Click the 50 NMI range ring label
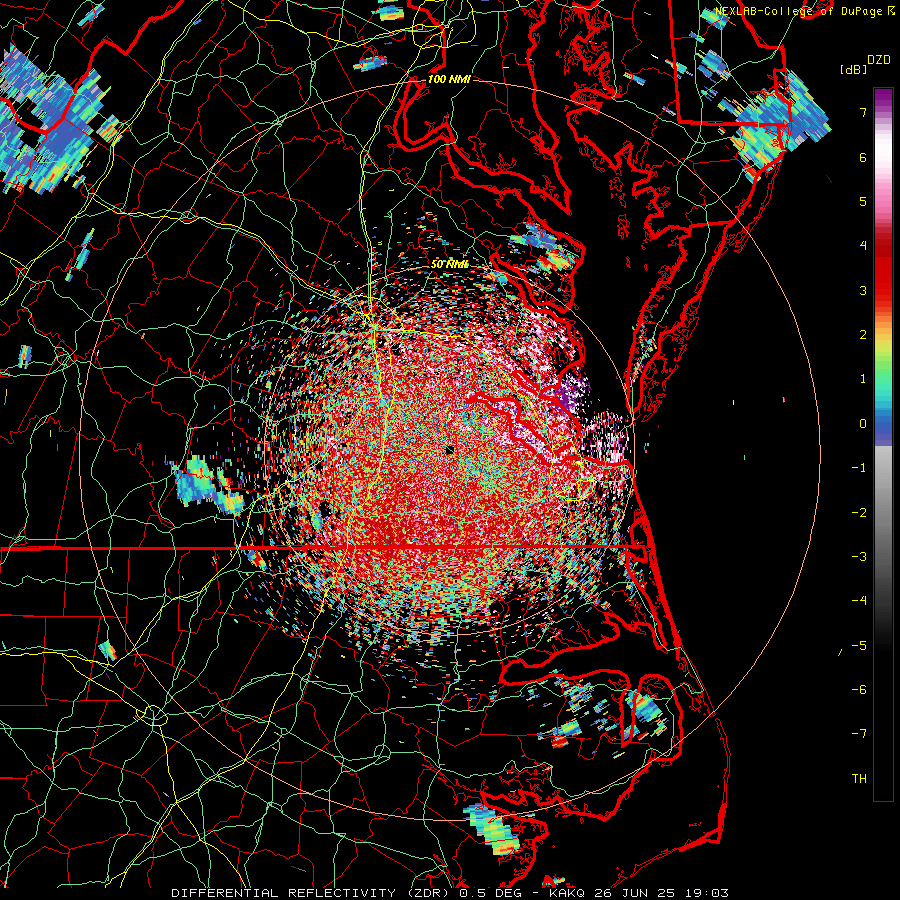 coord(450,264)
